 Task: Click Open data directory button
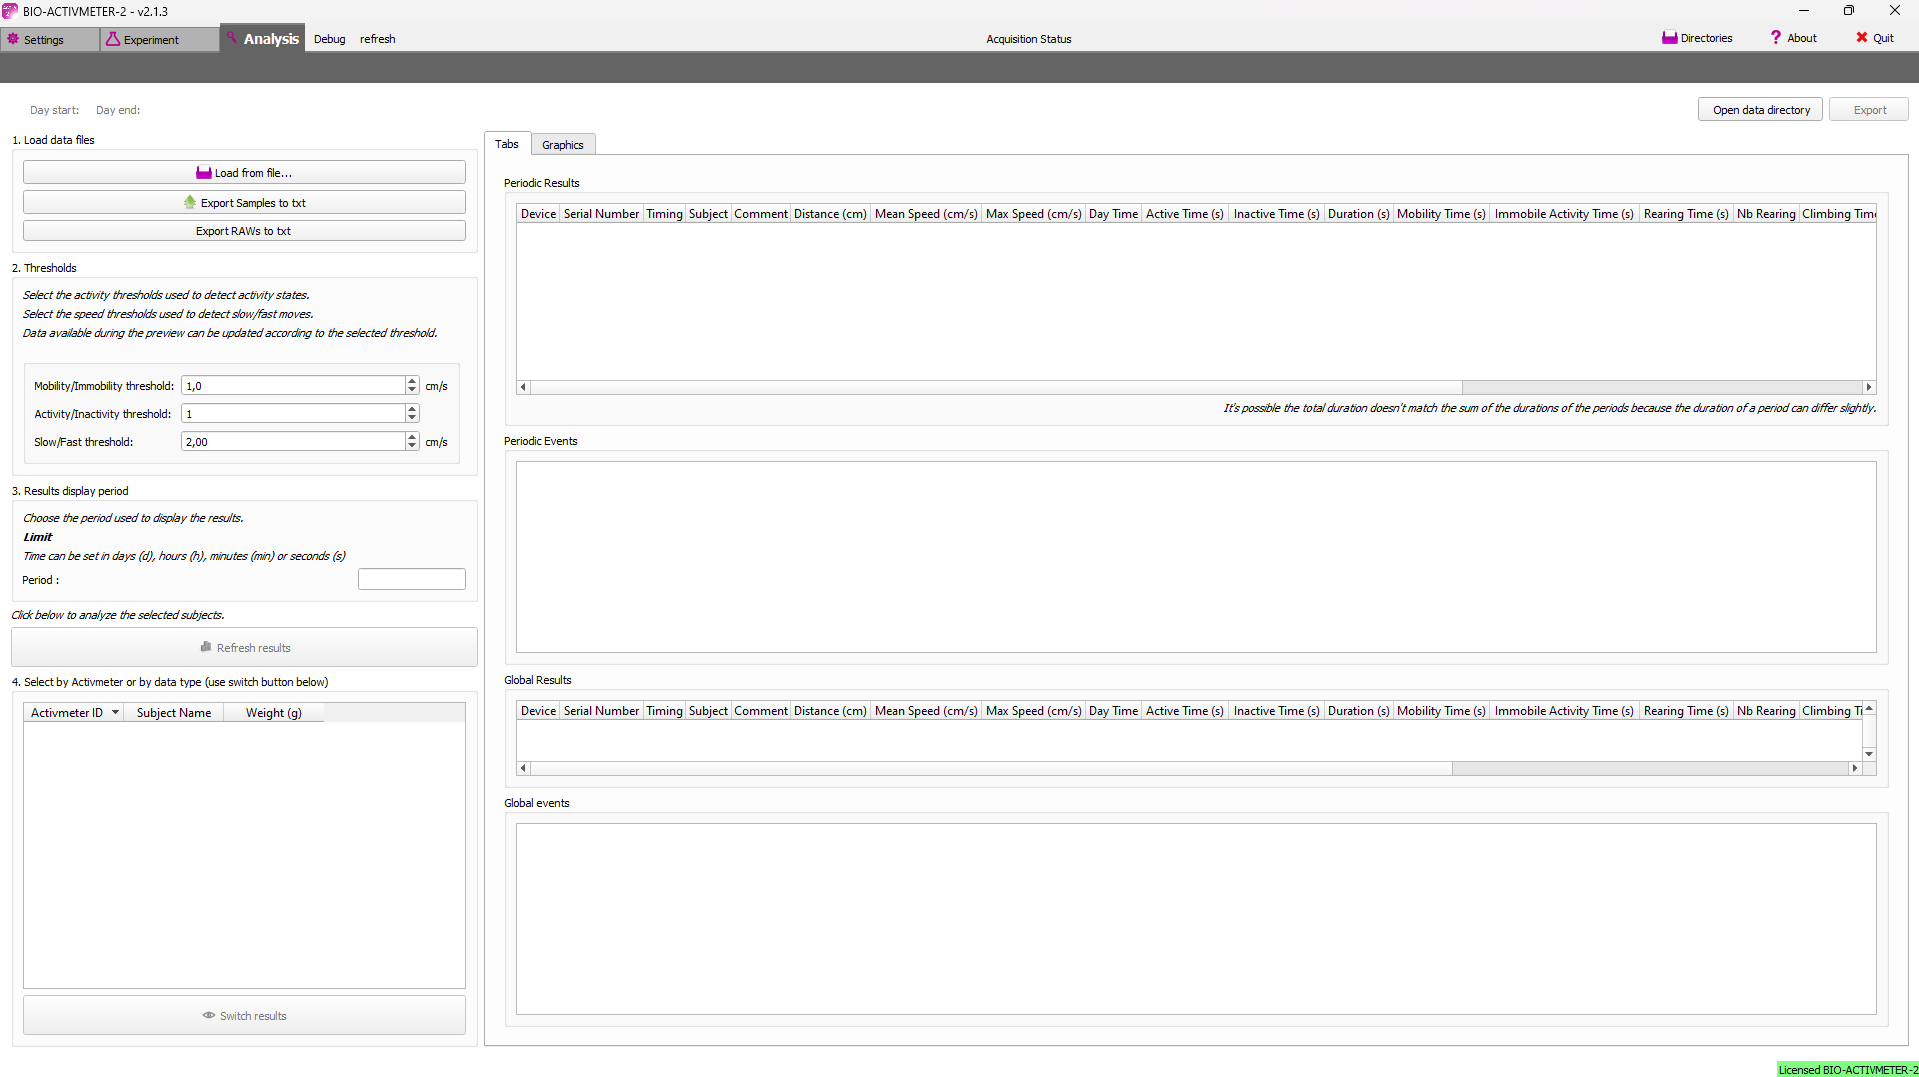coord(1760,110)
